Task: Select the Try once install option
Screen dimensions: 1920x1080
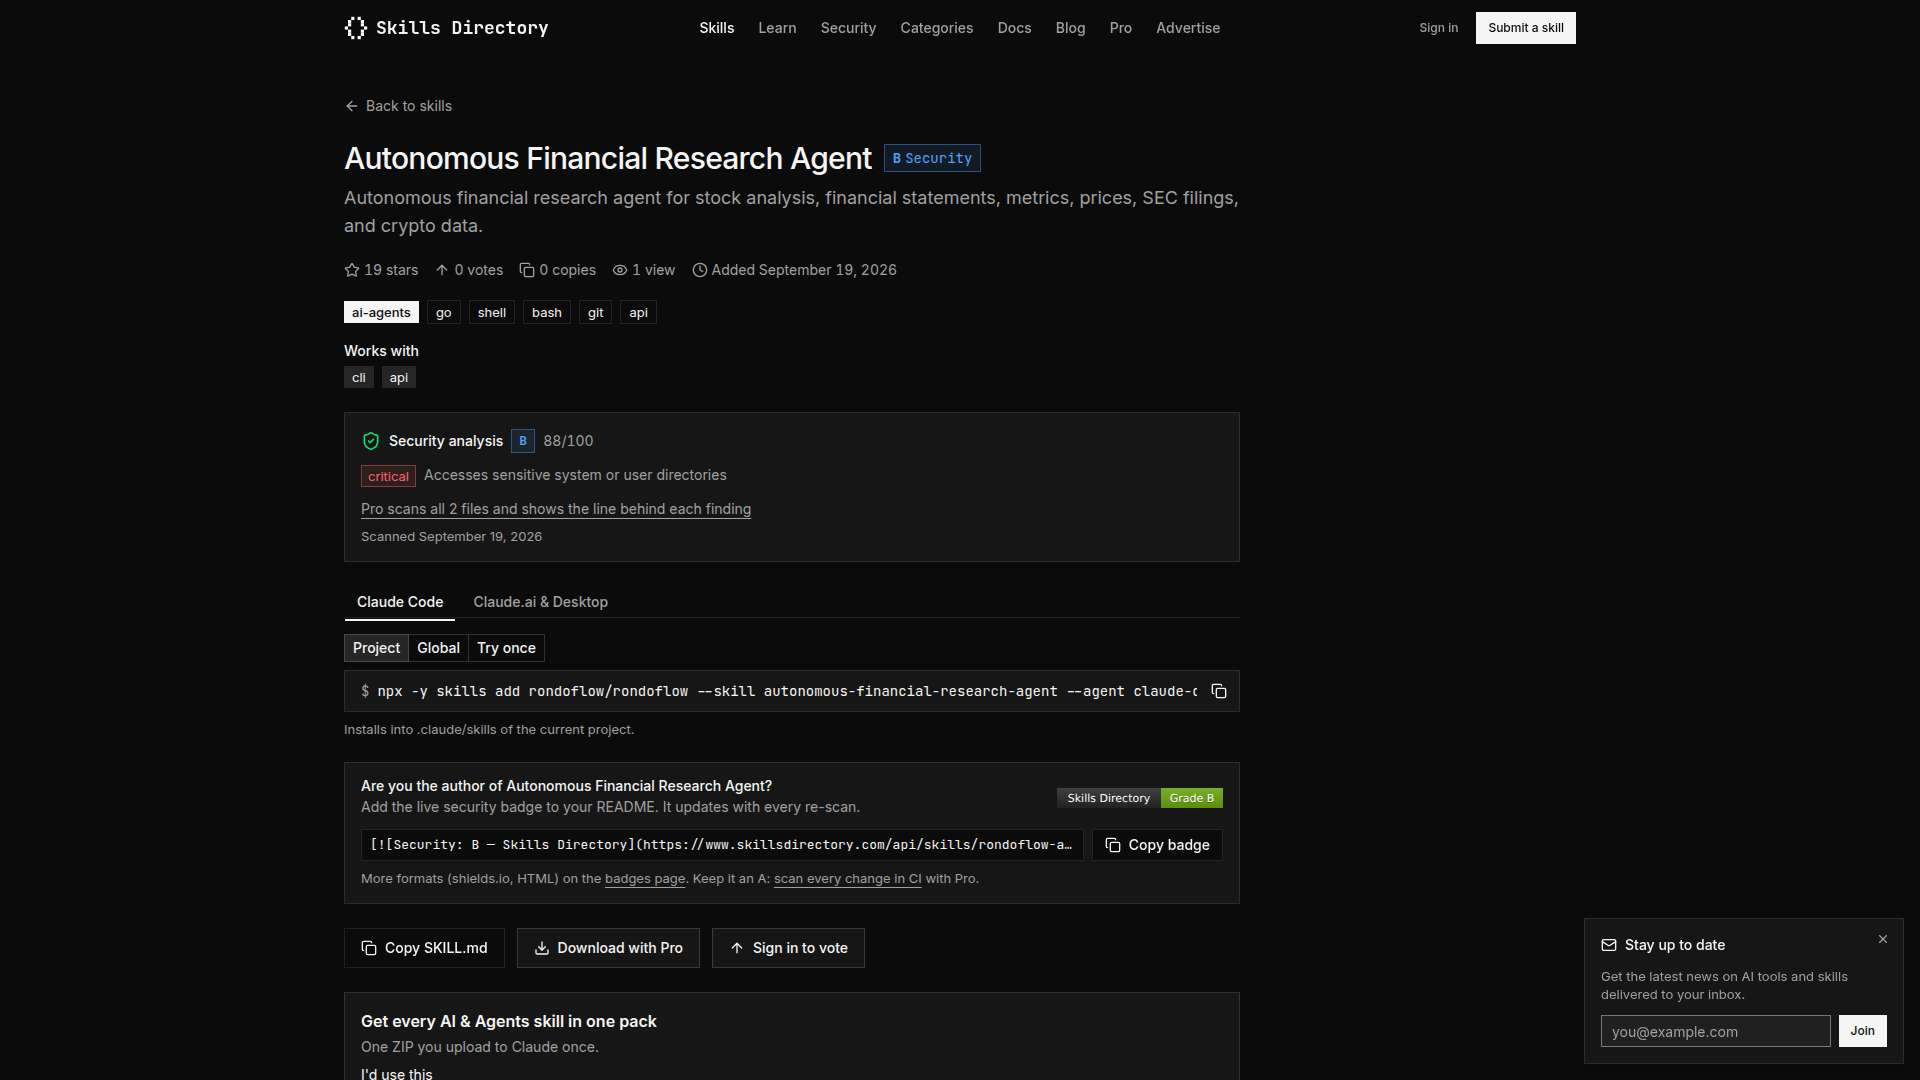Action: point(506,648)
